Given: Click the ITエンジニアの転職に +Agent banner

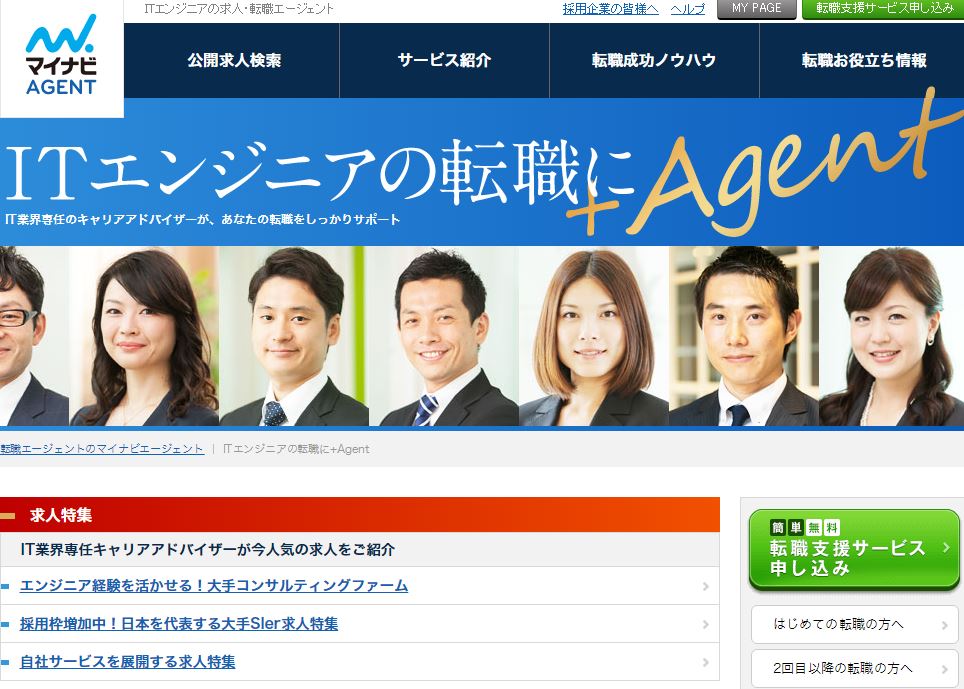Looking at the screenshot, I should (x=482, y=172).
